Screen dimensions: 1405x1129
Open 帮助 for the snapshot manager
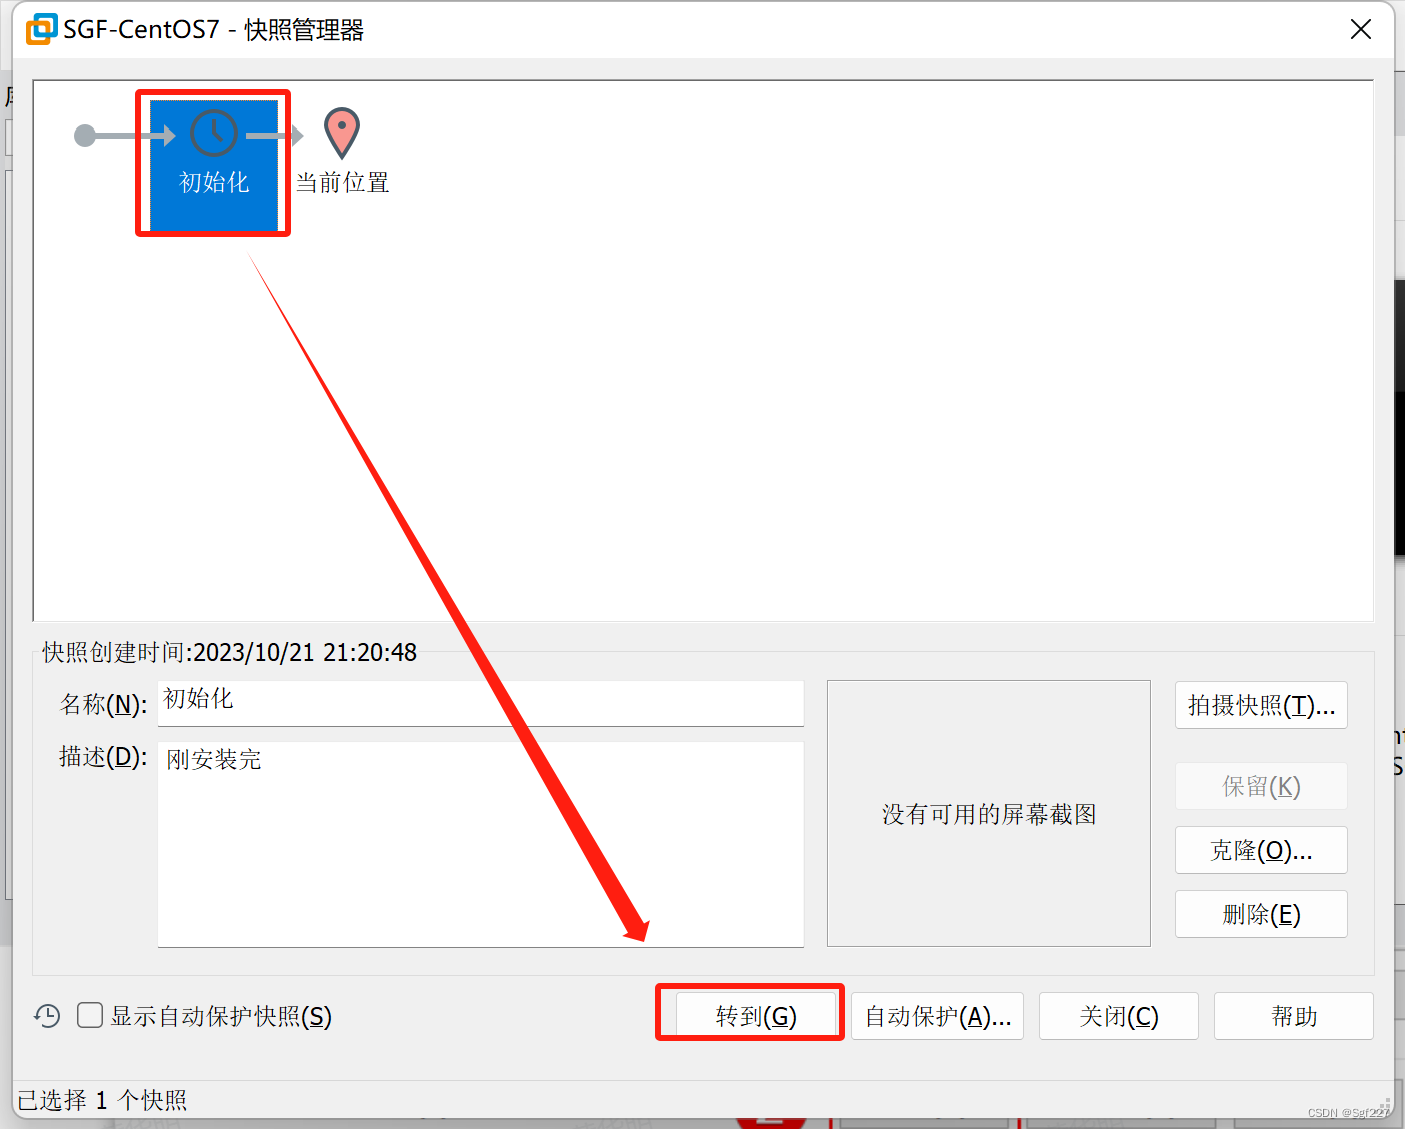pos(1293,1016)
